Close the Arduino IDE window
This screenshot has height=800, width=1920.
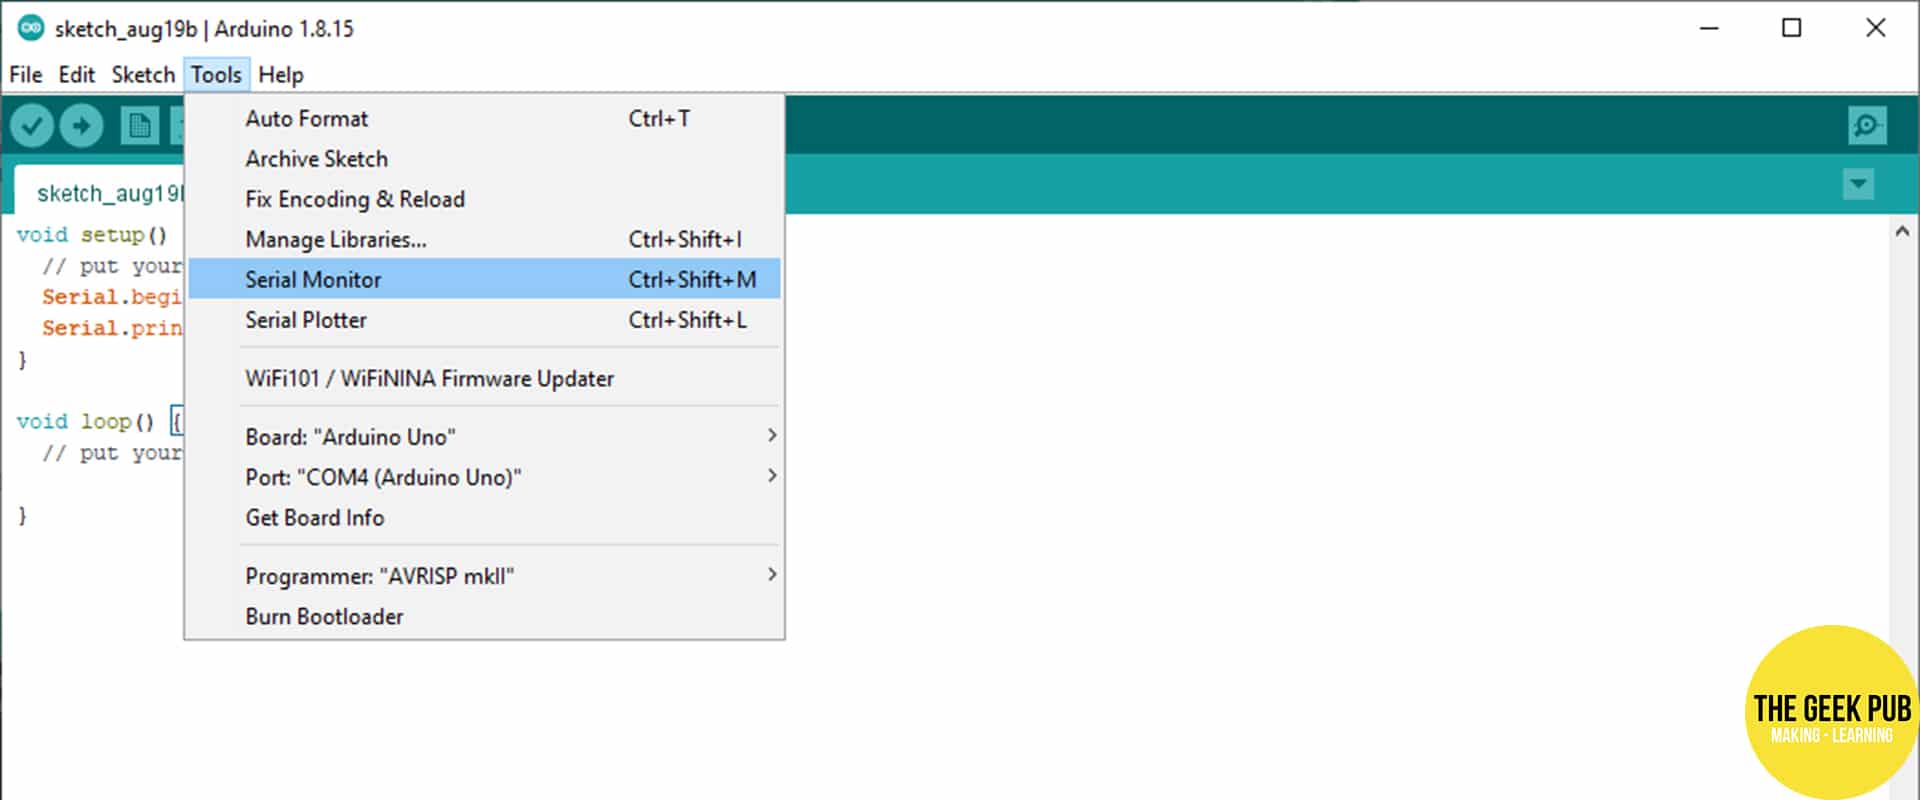tap(1876, 28)
